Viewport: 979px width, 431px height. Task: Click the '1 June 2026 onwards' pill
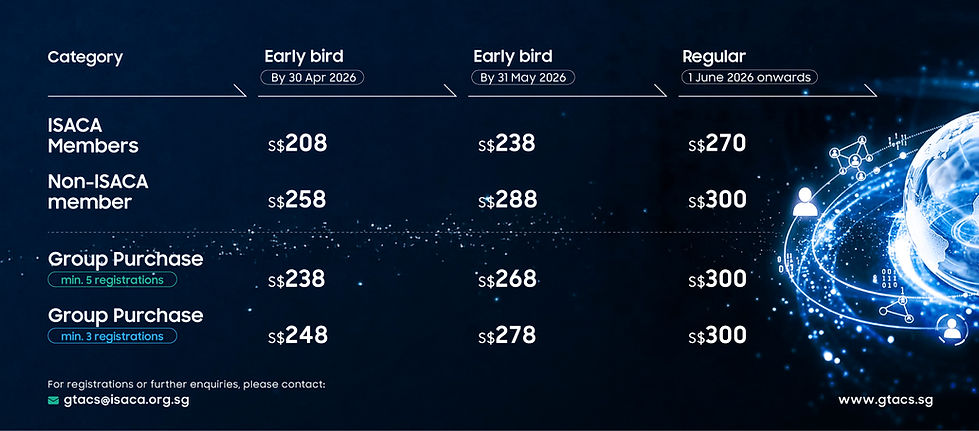tap(749, 77)
